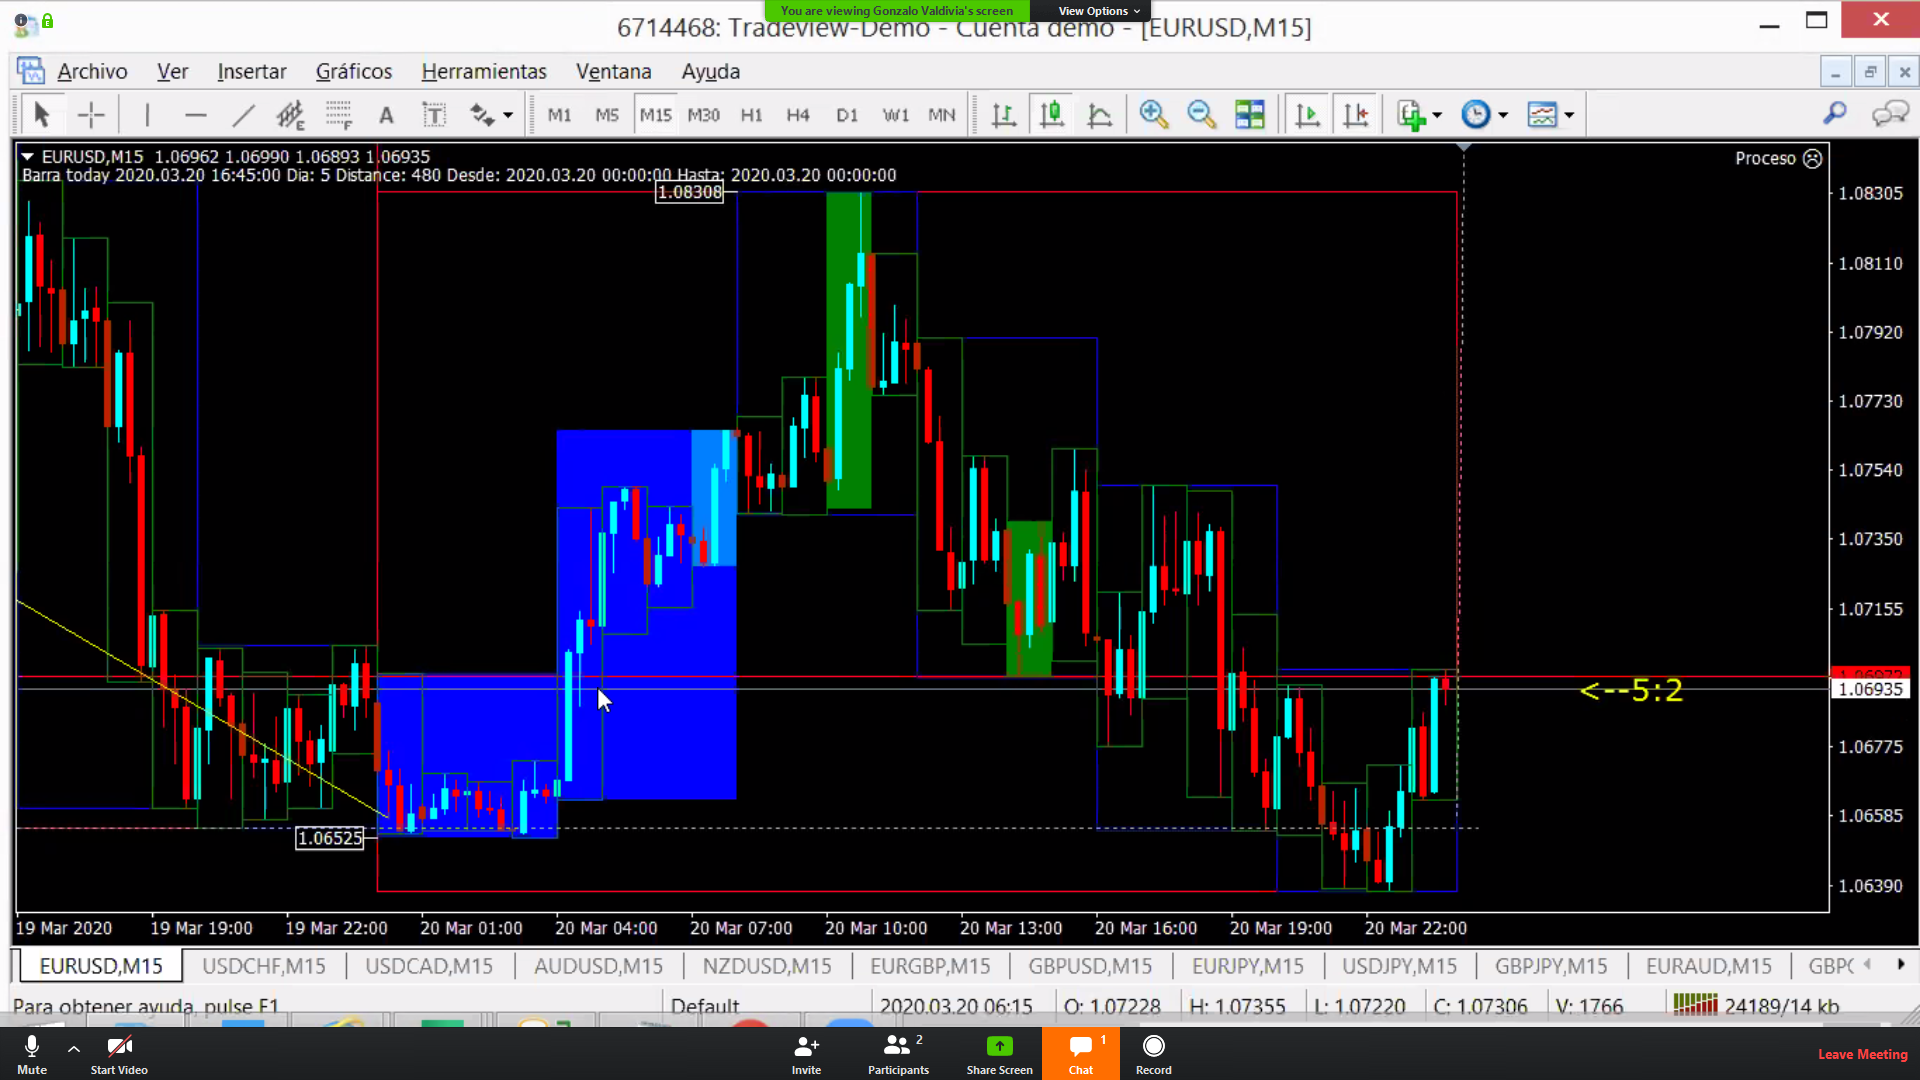This screenshot has width=1920, height=1080.
Task: Switch chart to candlestick mode
Action: point(1051,115)
